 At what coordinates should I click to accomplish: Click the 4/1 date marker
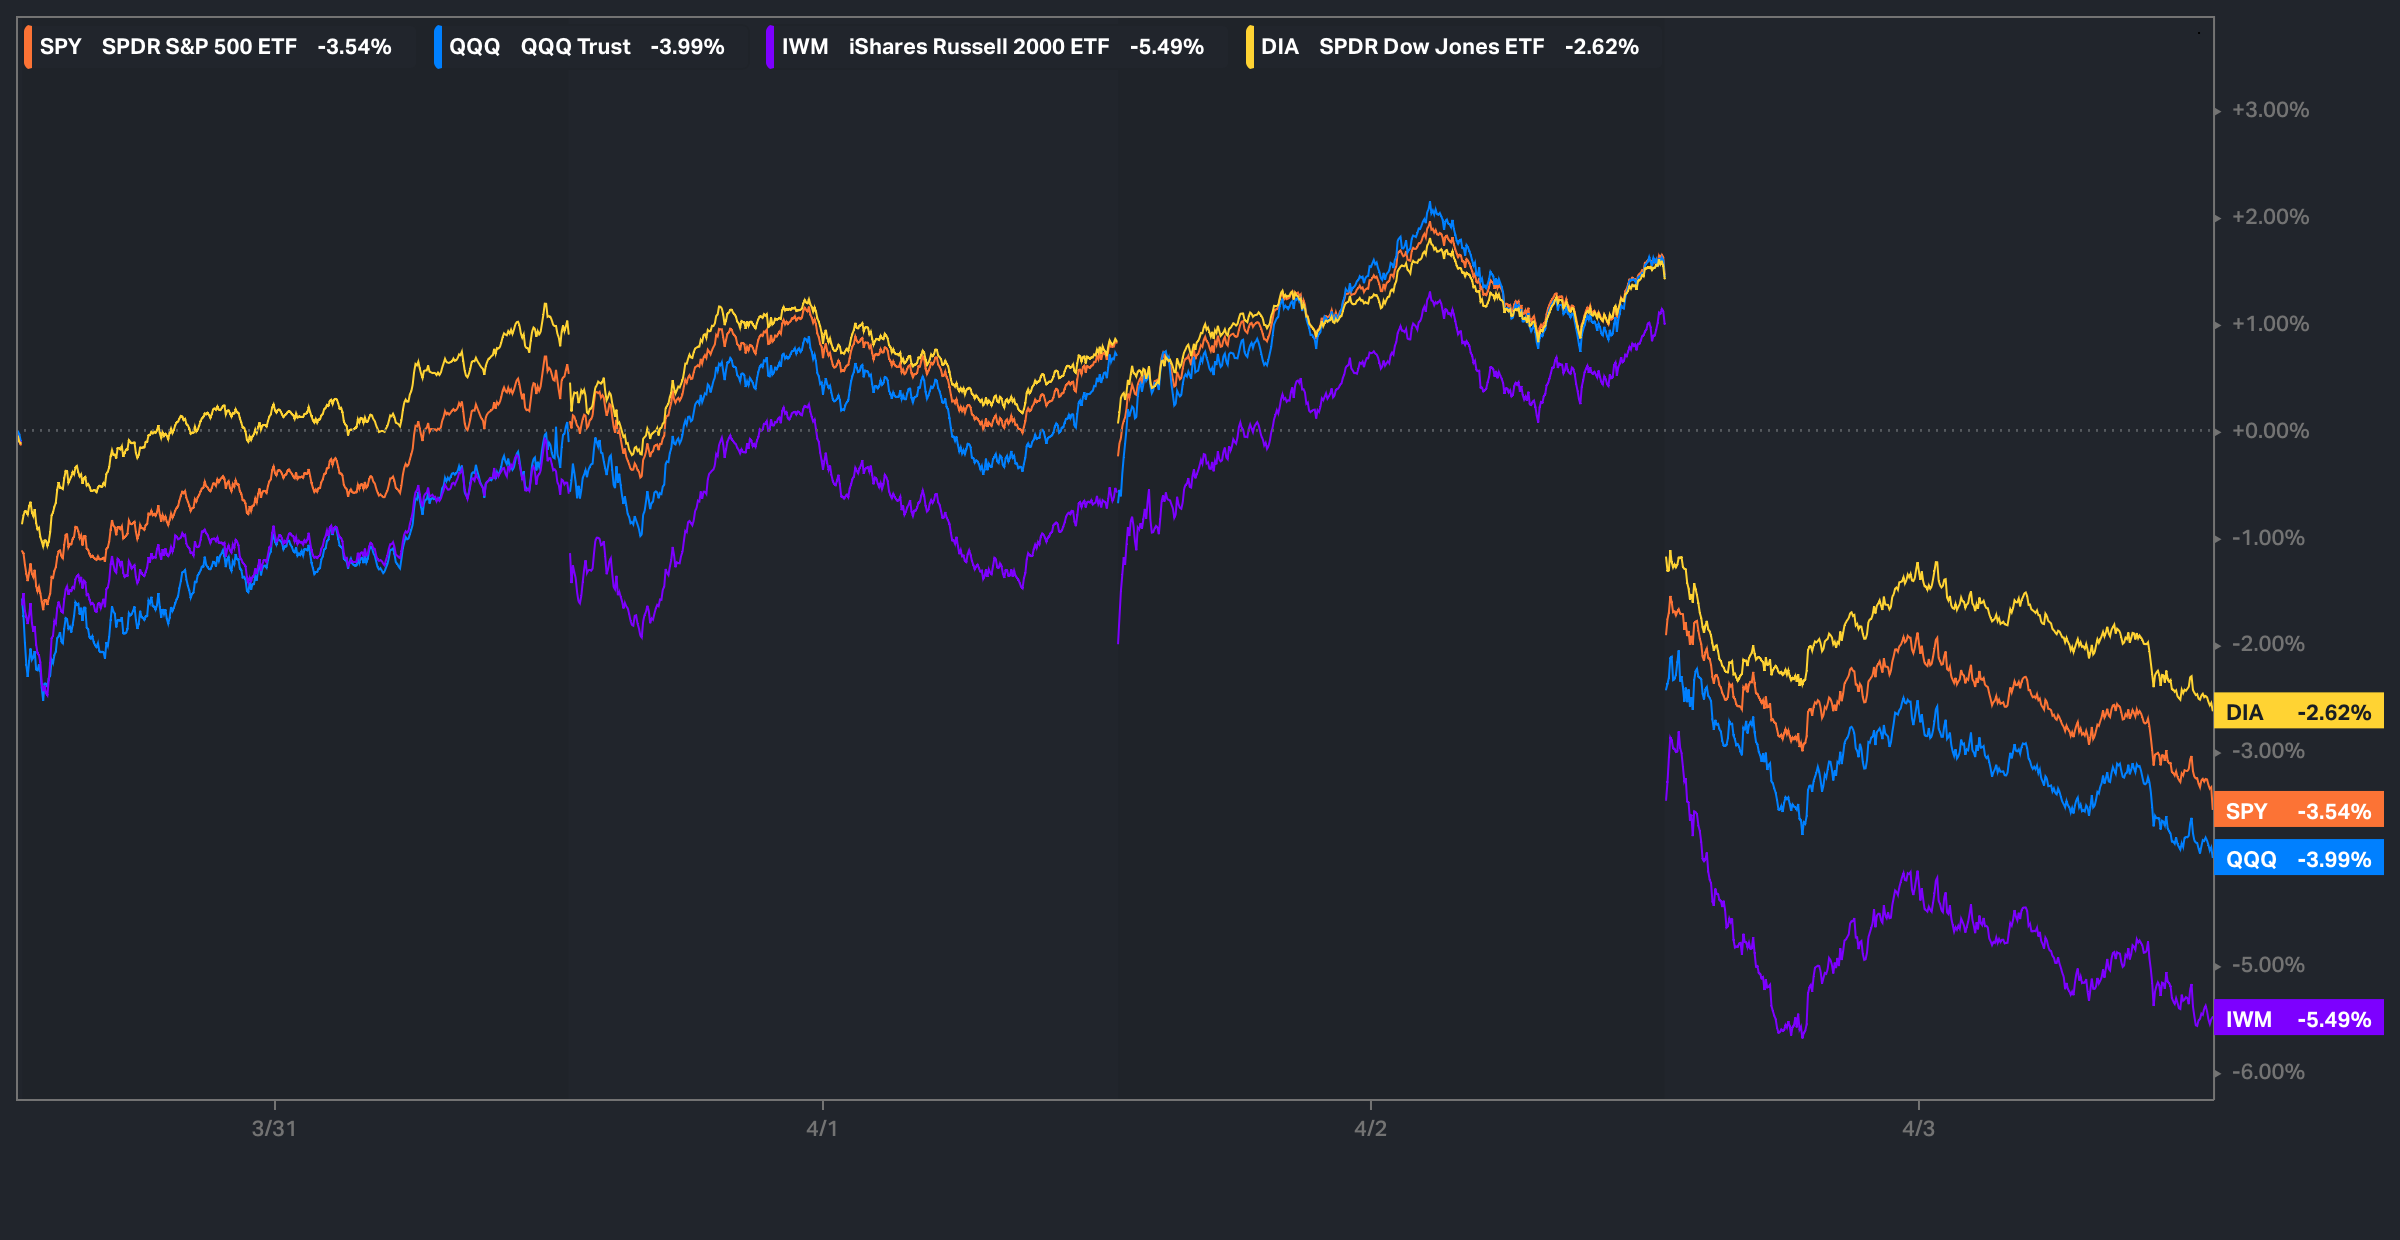click(x=822, y=1129)
